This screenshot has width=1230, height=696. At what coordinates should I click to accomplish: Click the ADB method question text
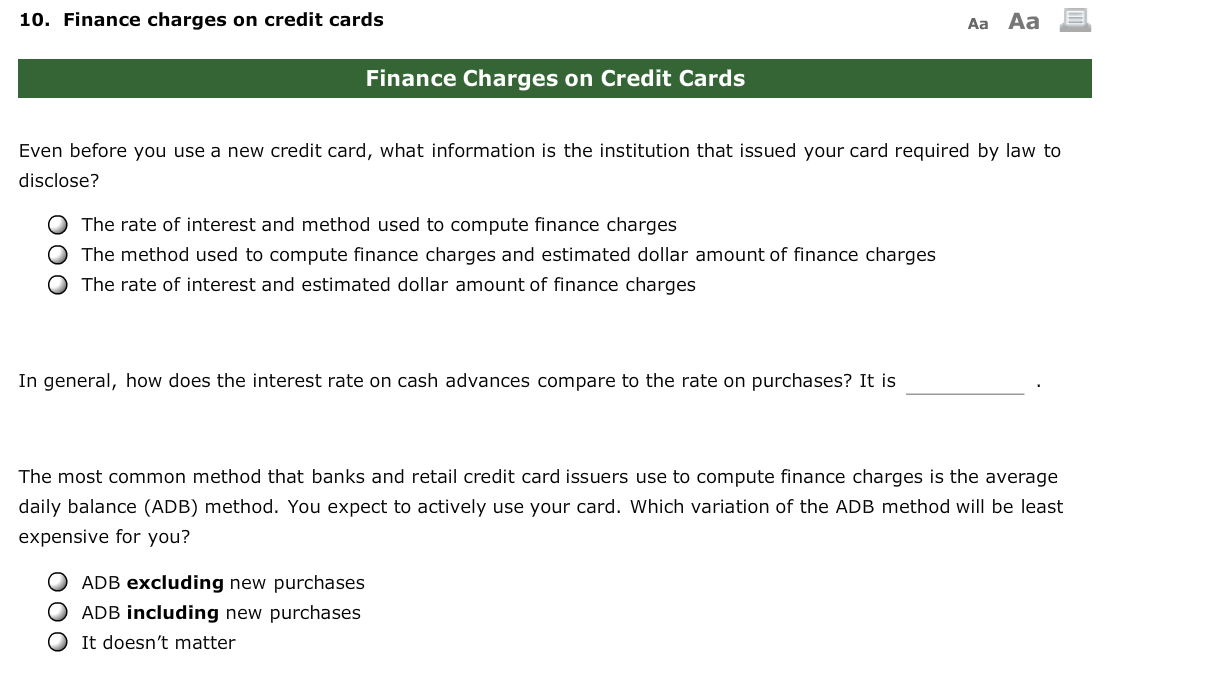(540, 506)
